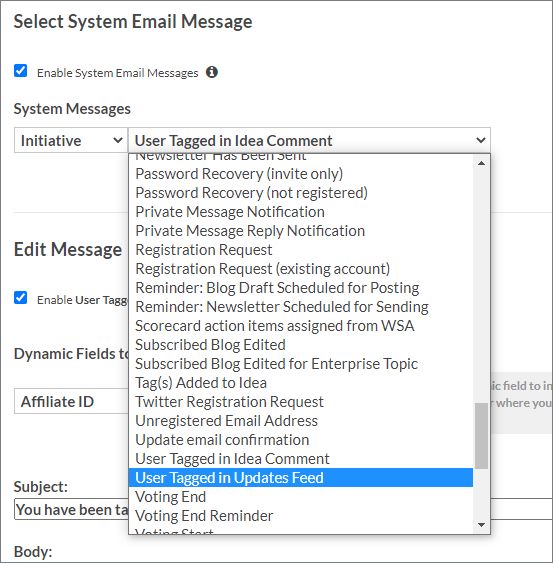Click into the Subject input field
553x563 pixels.
pos(283,509)
